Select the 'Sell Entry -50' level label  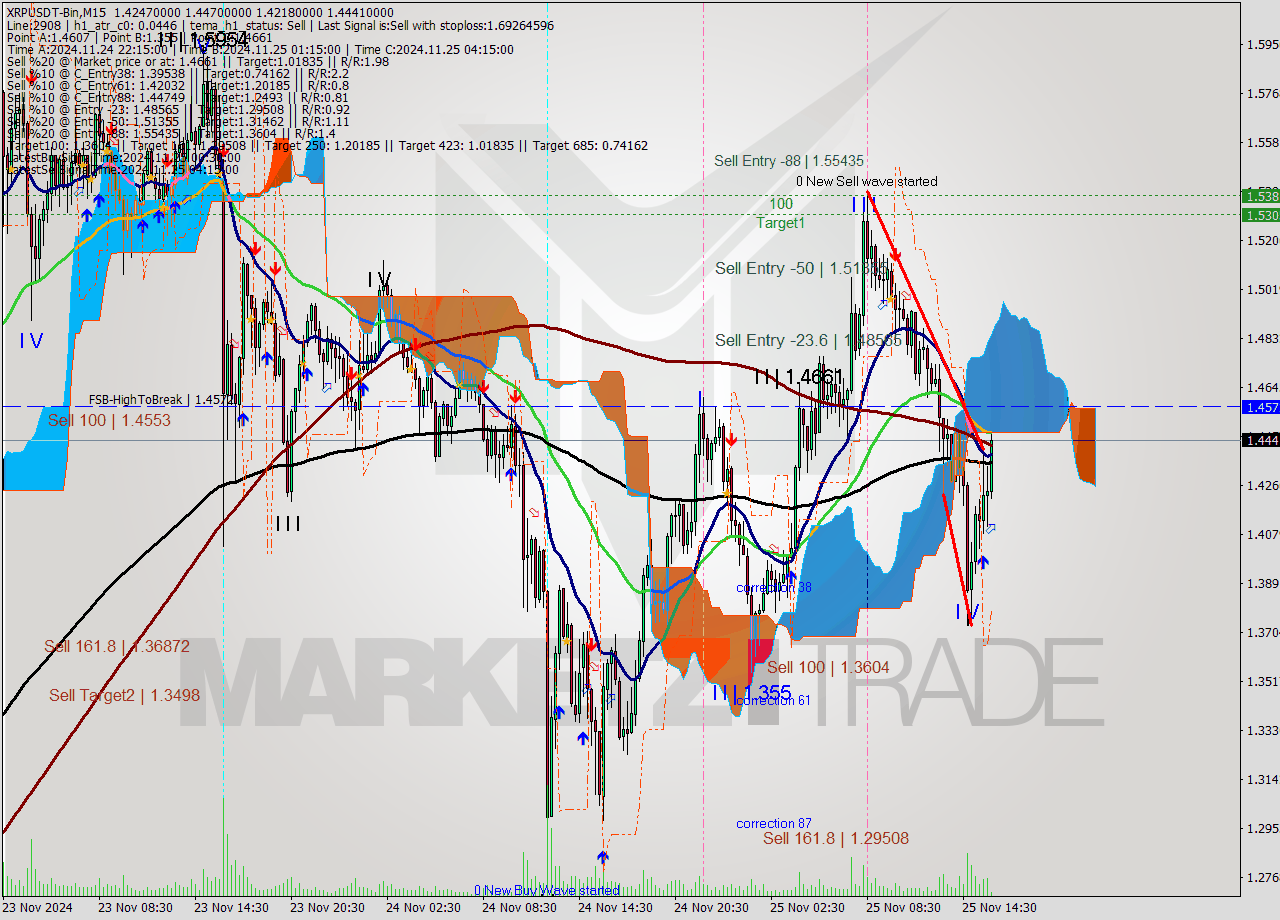coord(802,268)
